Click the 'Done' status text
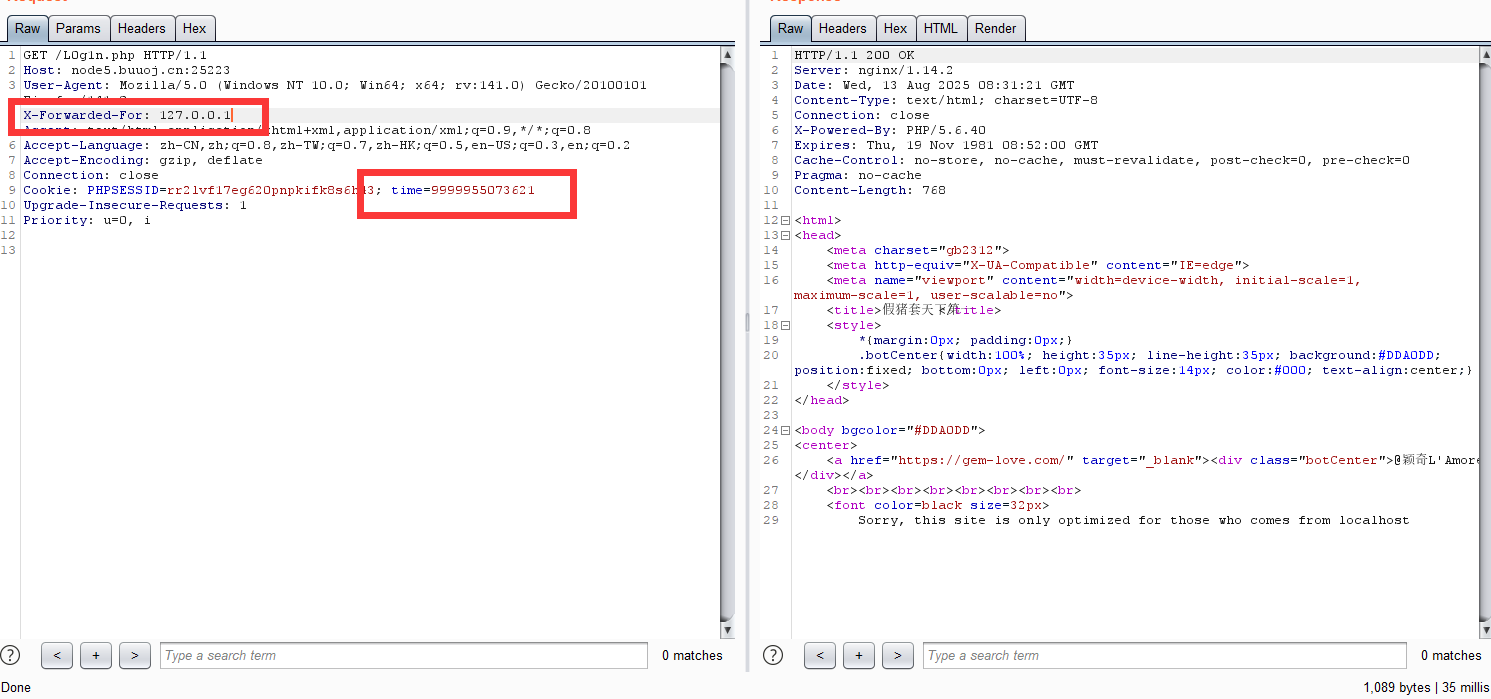 (16, 688)
